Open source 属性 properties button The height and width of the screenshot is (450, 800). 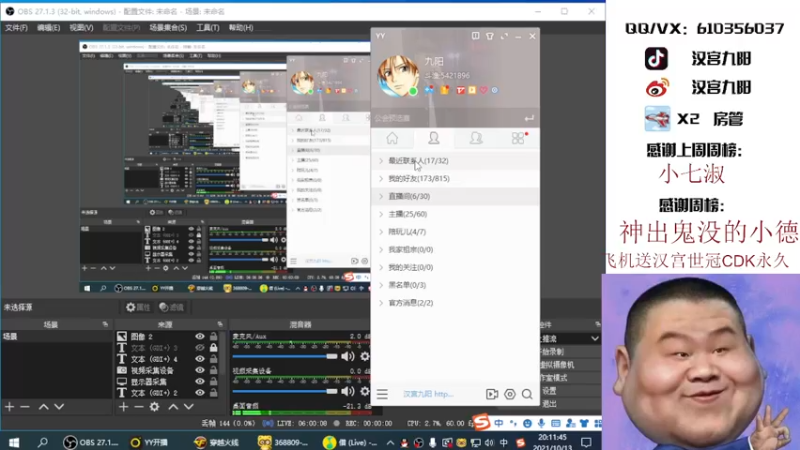pyautogui.click(x=138, y=307)
